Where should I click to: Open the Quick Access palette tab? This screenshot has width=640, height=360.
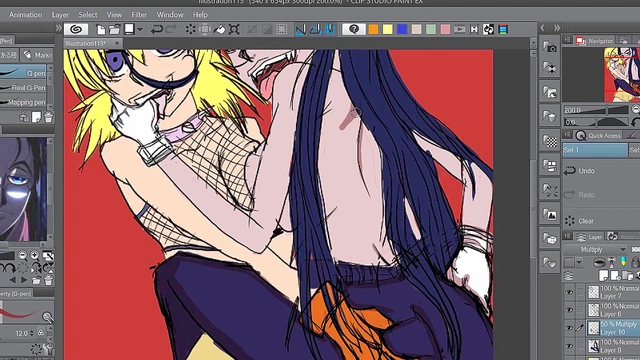coord(599,135)
